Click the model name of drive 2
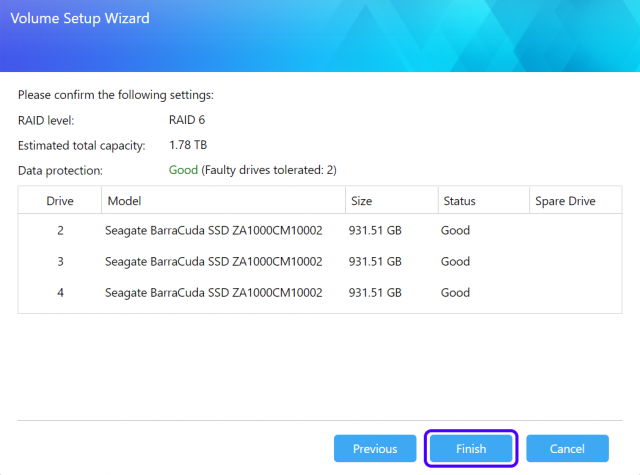 (x=213, y=230)
